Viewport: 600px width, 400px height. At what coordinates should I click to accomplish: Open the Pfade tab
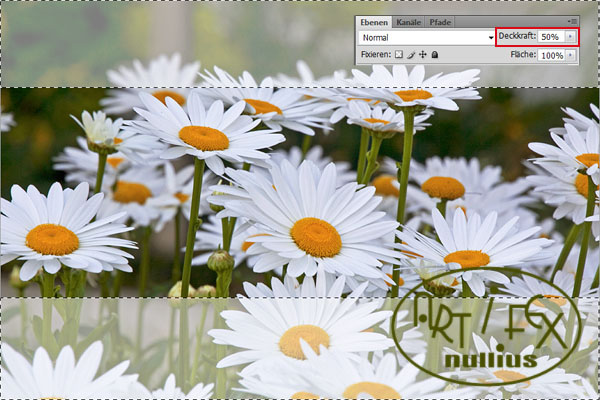pyautogui.click(x=440, y=22)
